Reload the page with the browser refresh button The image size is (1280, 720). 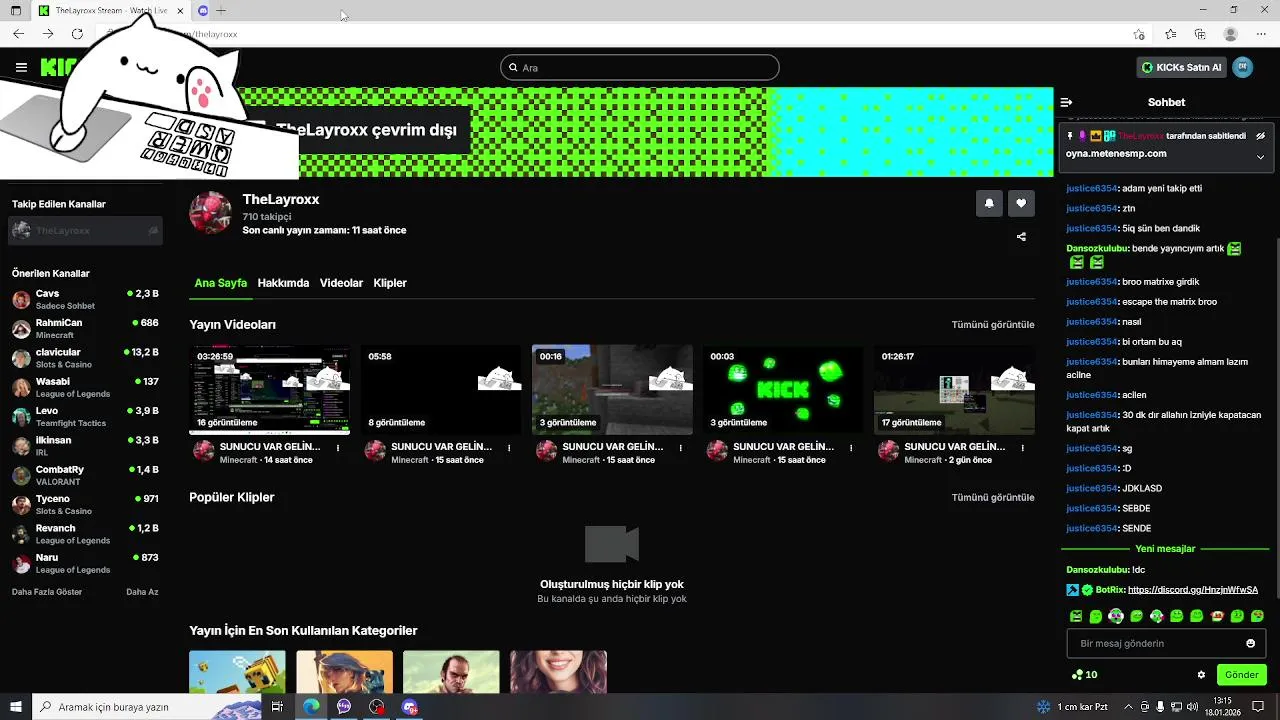pos(77,34)
